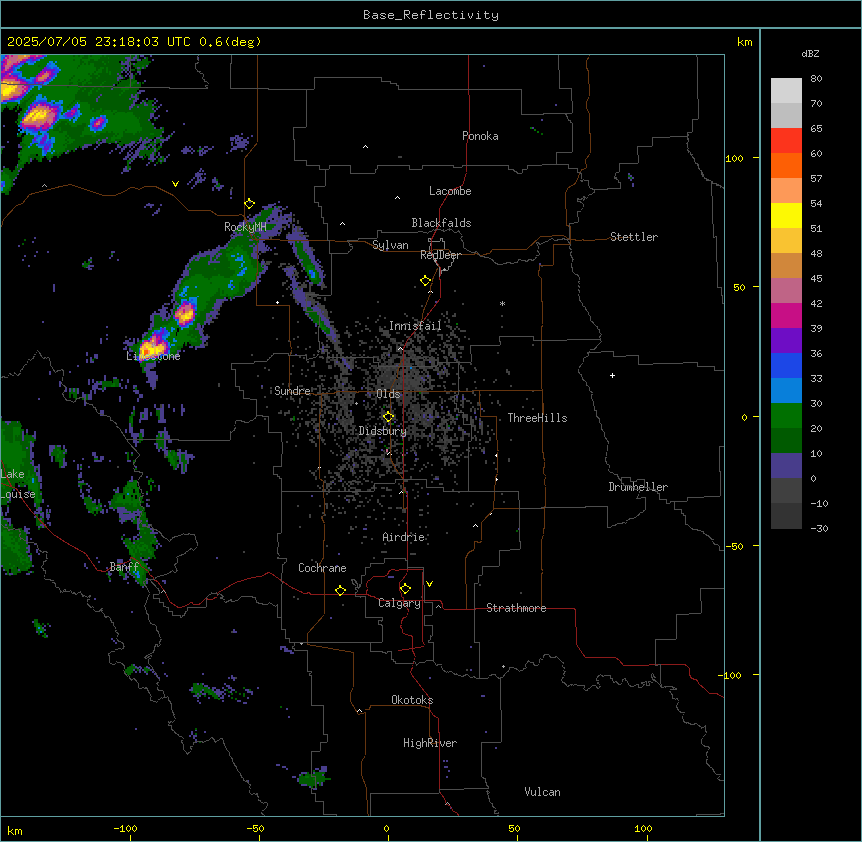This screenshot has width=862, height=842.
Task: Click the light gray 70-80 dBZ legend swatch
Action: tap(786, 91)
